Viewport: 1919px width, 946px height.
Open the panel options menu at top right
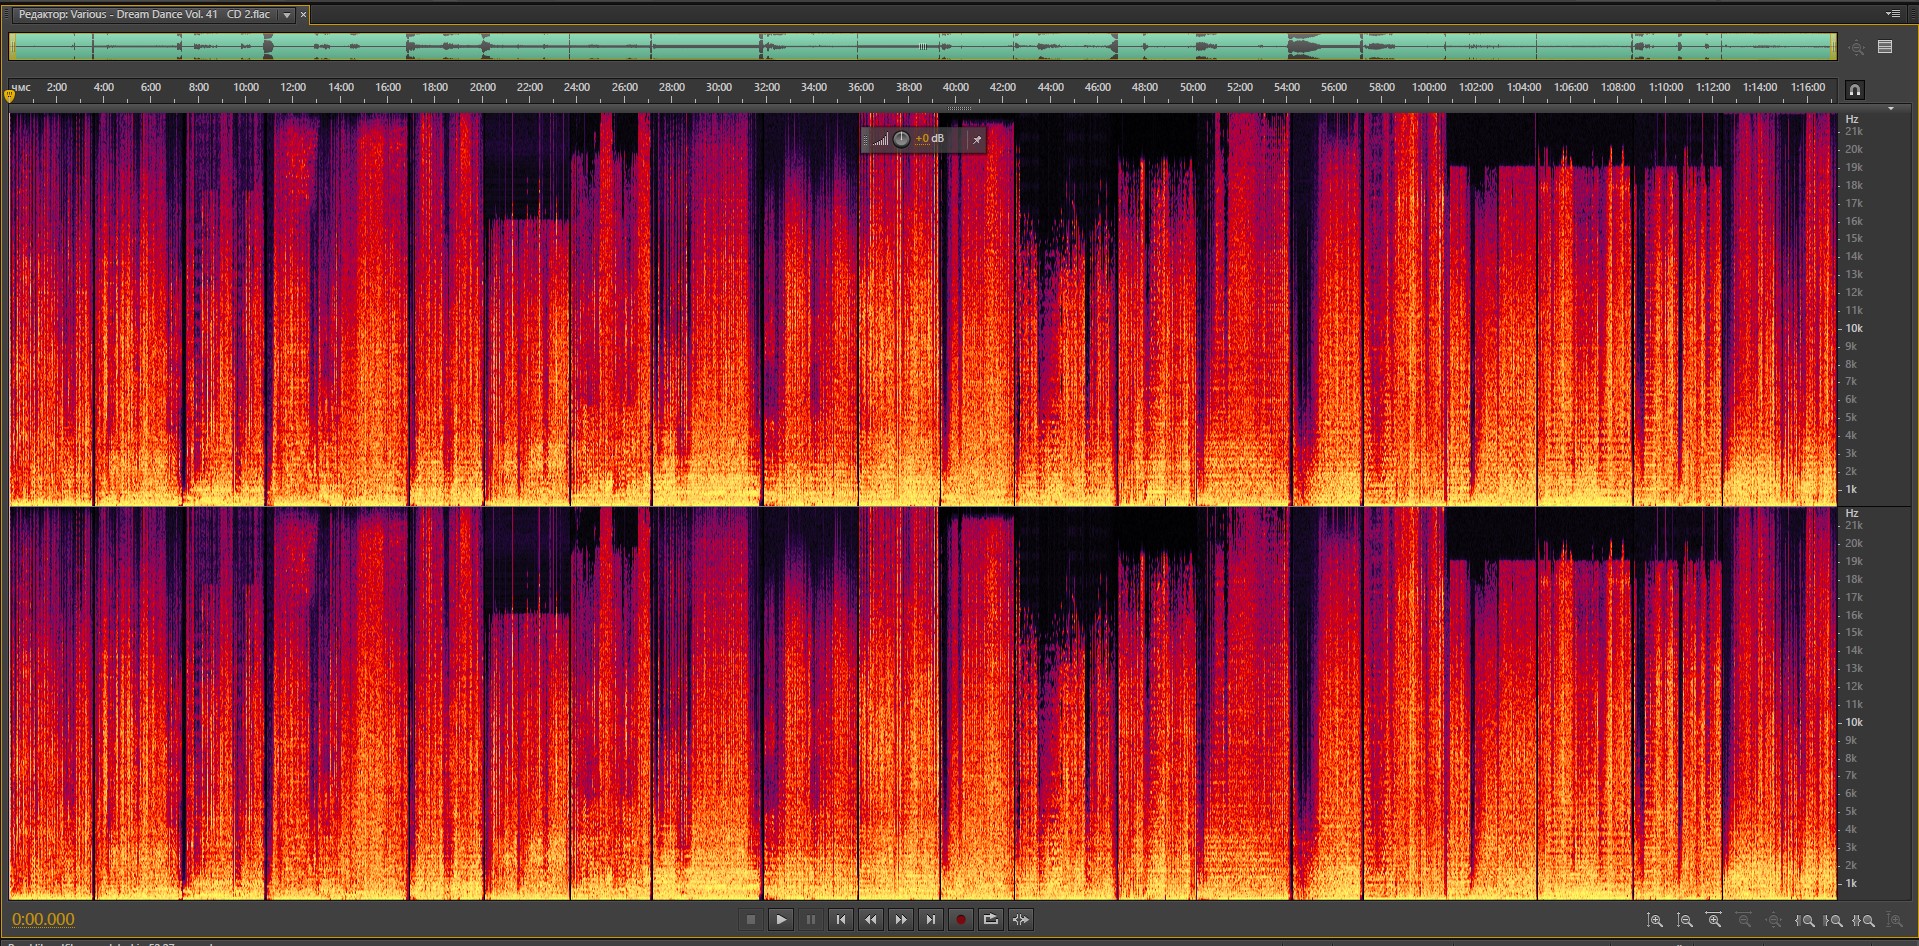(x=1892, y=14)
